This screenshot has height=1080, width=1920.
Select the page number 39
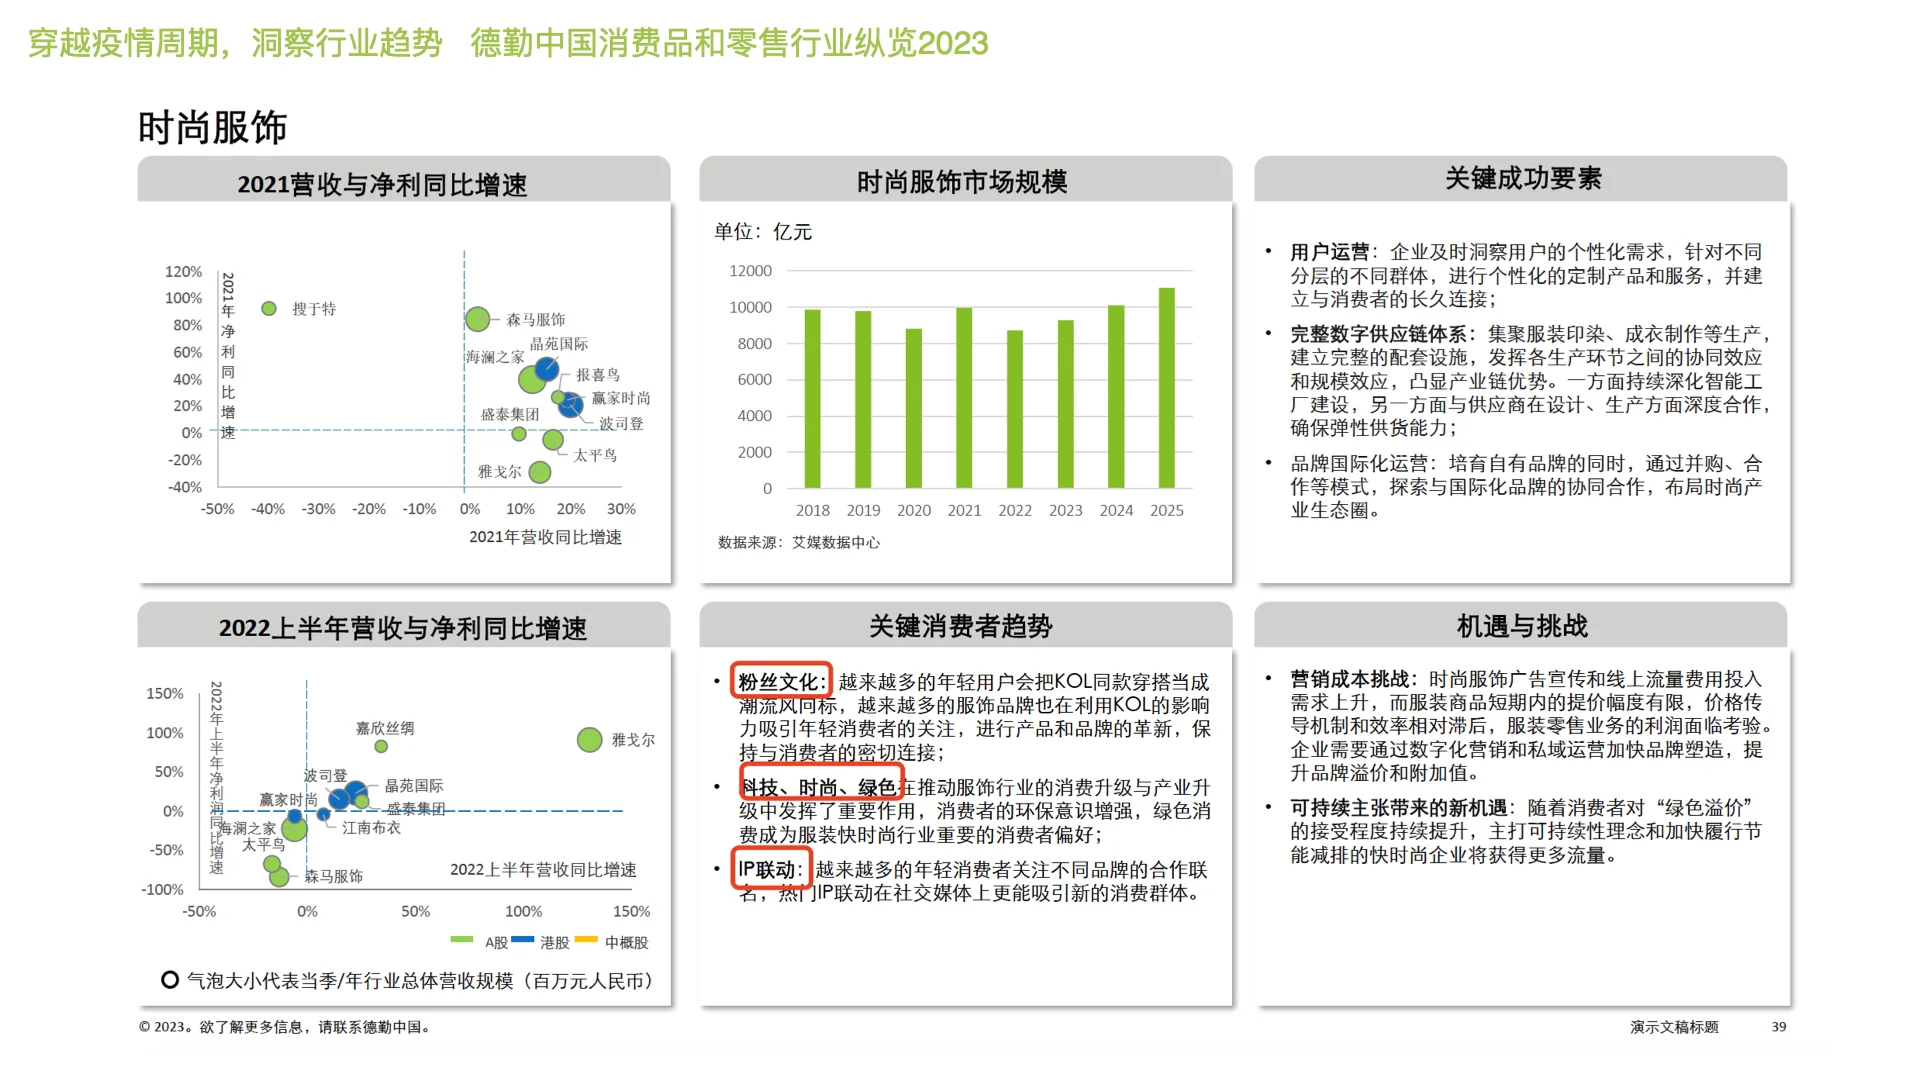click(1780, 1026)
